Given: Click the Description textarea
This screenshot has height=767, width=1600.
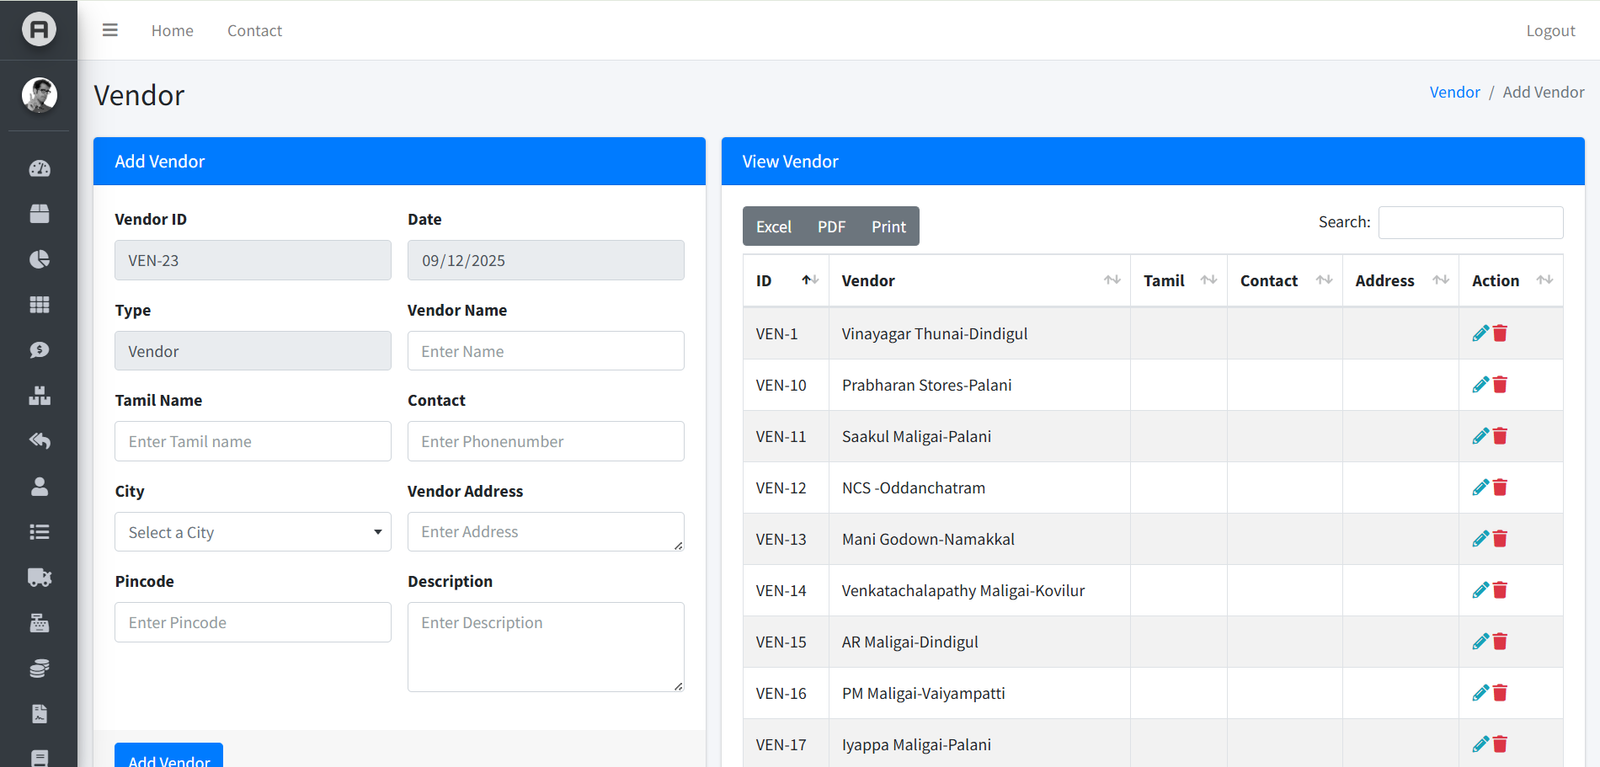Looking at the screenshot, I should [546, 647].
